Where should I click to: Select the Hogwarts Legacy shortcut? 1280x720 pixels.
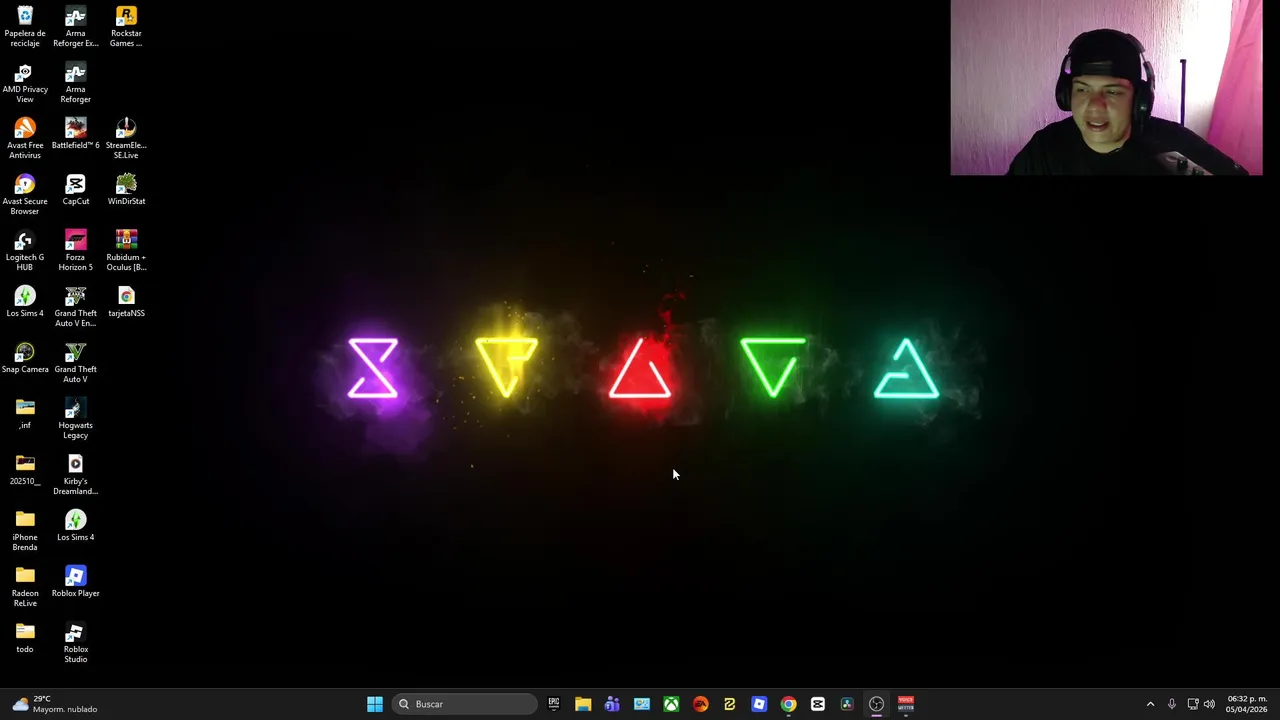(76, 418)
